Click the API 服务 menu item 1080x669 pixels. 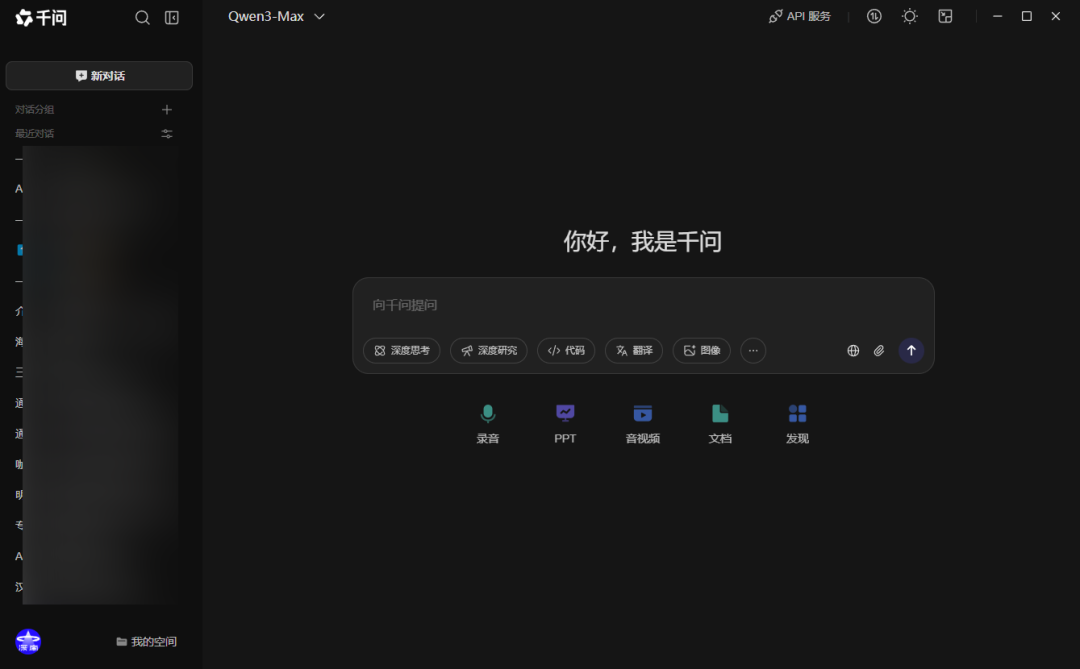(x=799, y=16)
